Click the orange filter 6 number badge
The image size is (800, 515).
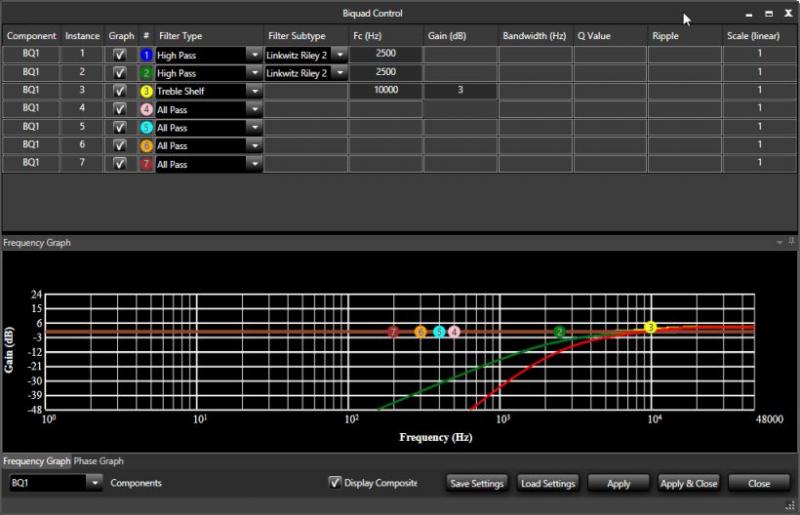[x=146, y=145]
